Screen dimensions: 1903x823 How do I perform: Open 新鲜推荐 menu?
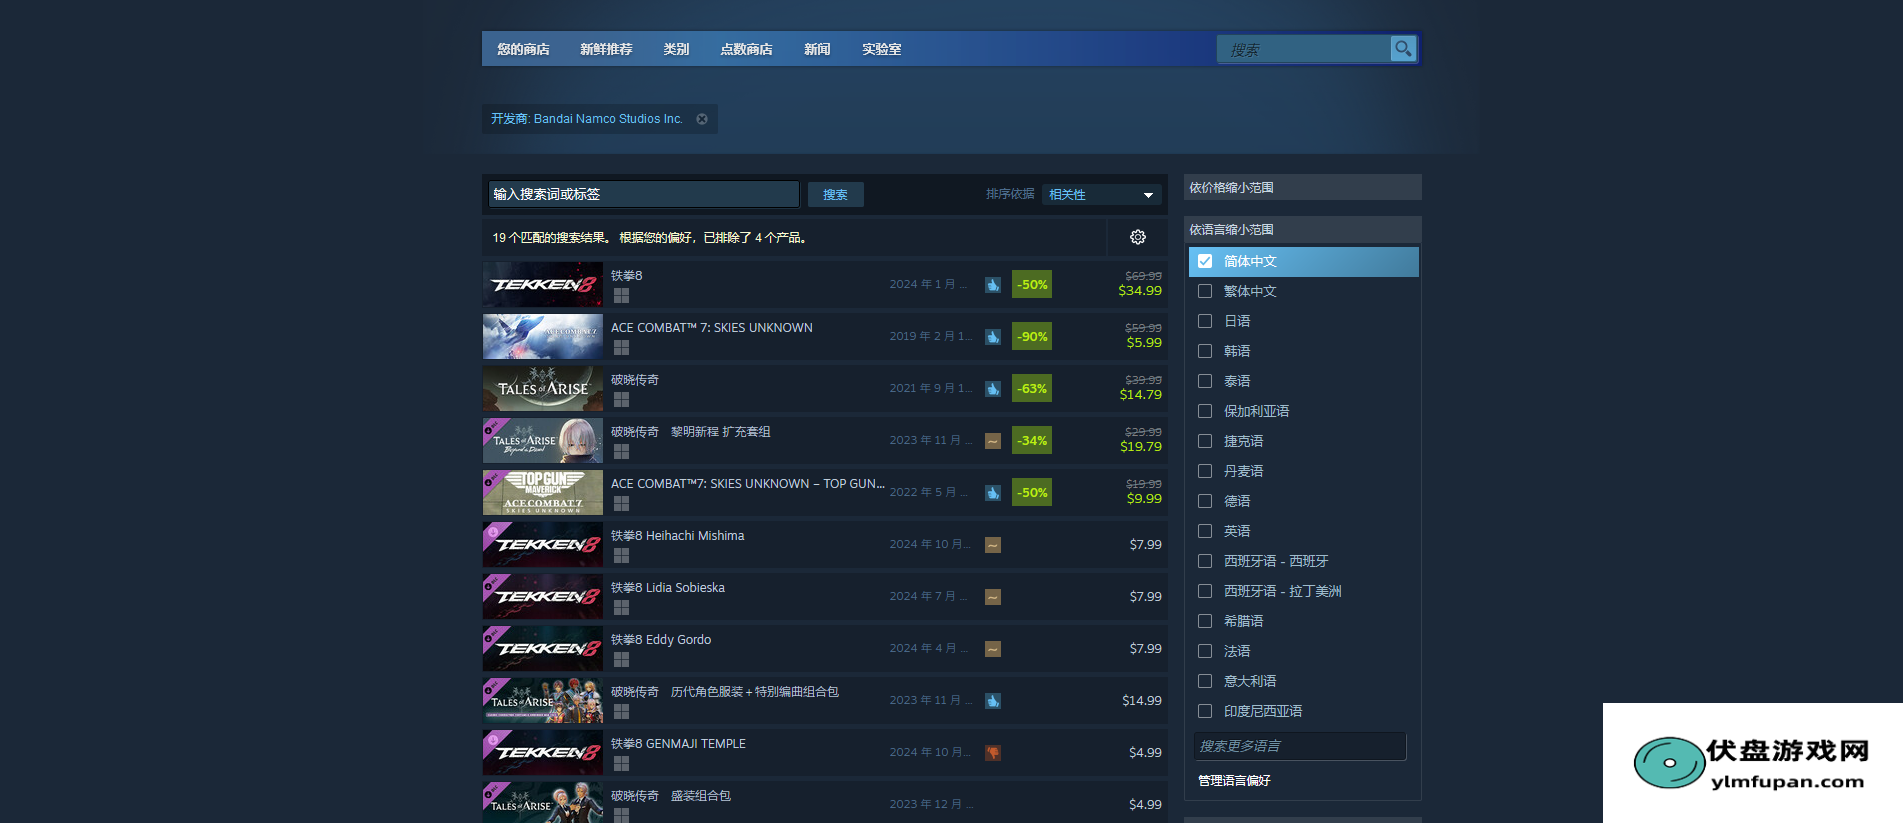[606, 49]
